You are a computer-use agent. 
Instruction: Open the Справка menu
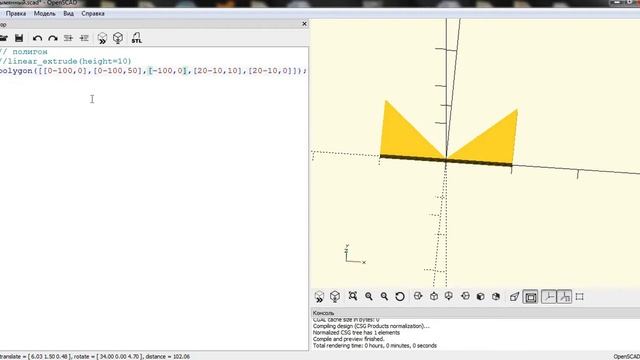(x=93, y=13)
